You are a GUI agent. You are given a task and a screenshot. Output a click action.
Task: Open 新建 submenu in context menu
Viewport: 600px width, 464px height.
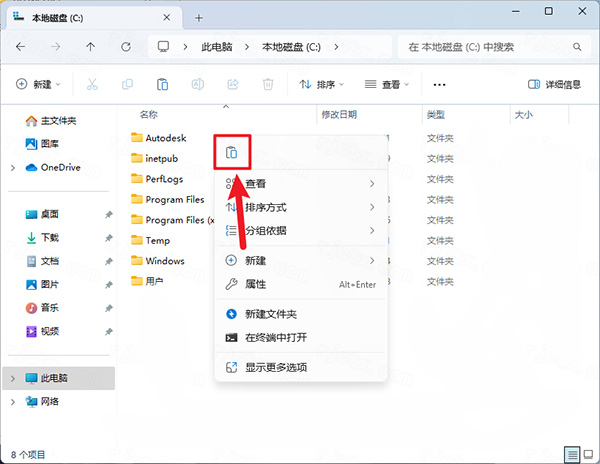point(301,261)
